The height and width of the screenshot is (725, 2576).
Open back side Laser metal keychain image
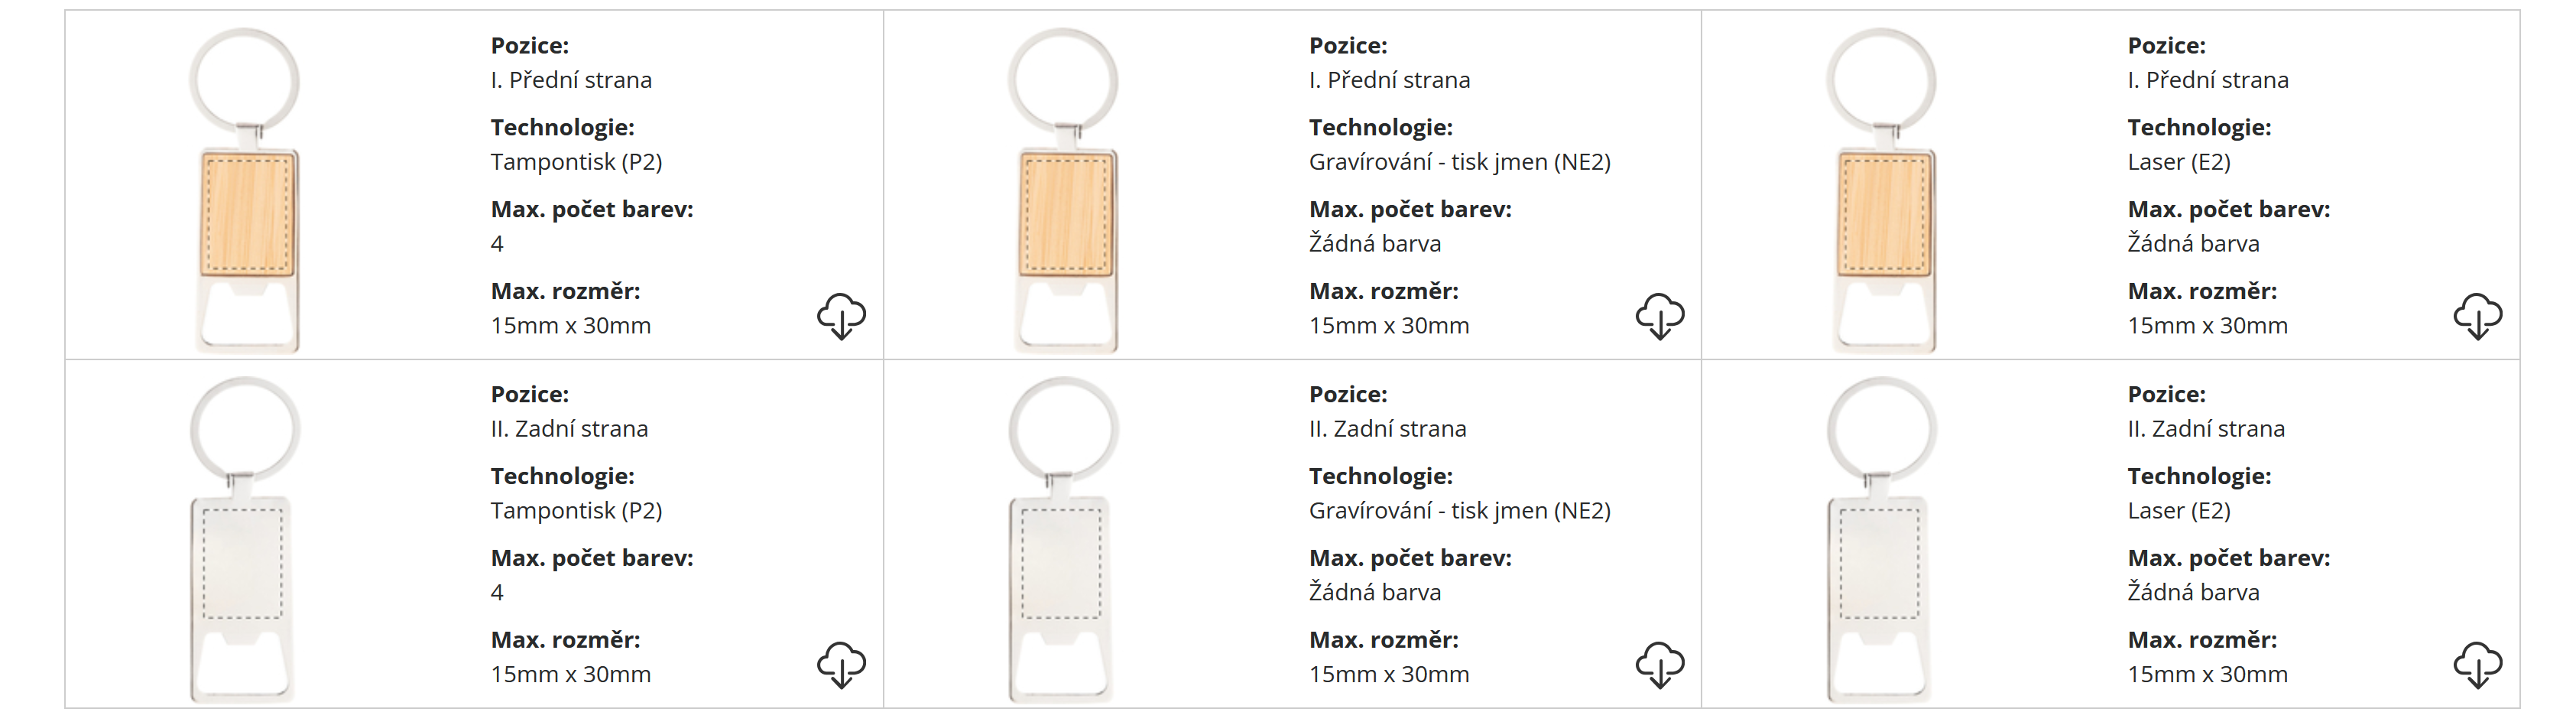click(x=1880, y=540)
